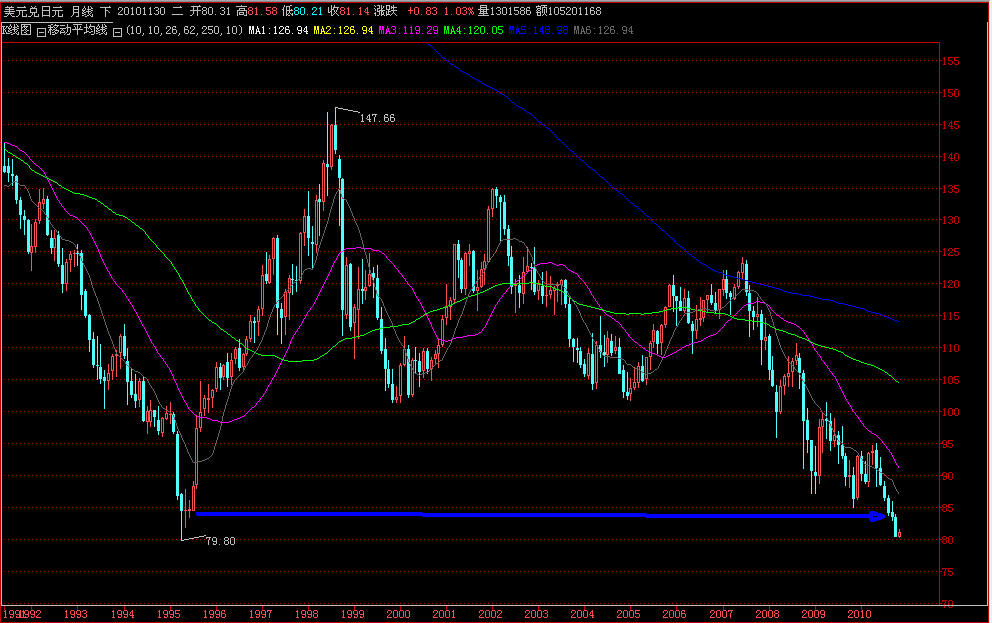992x623 pixels.
Task: Select the blue MA5:148.98 legend
Action: tap(538, 30)
